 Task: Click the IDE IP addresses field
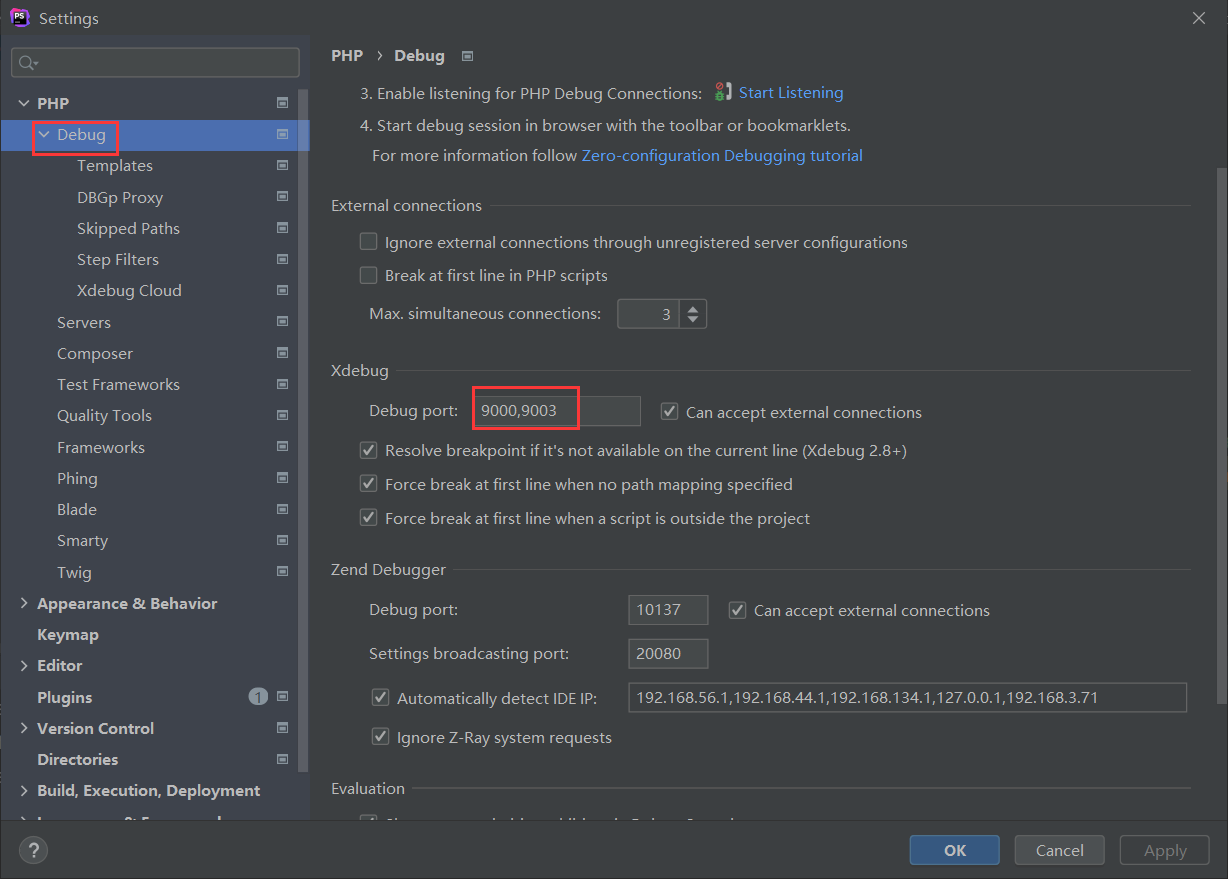click(907, 698)
